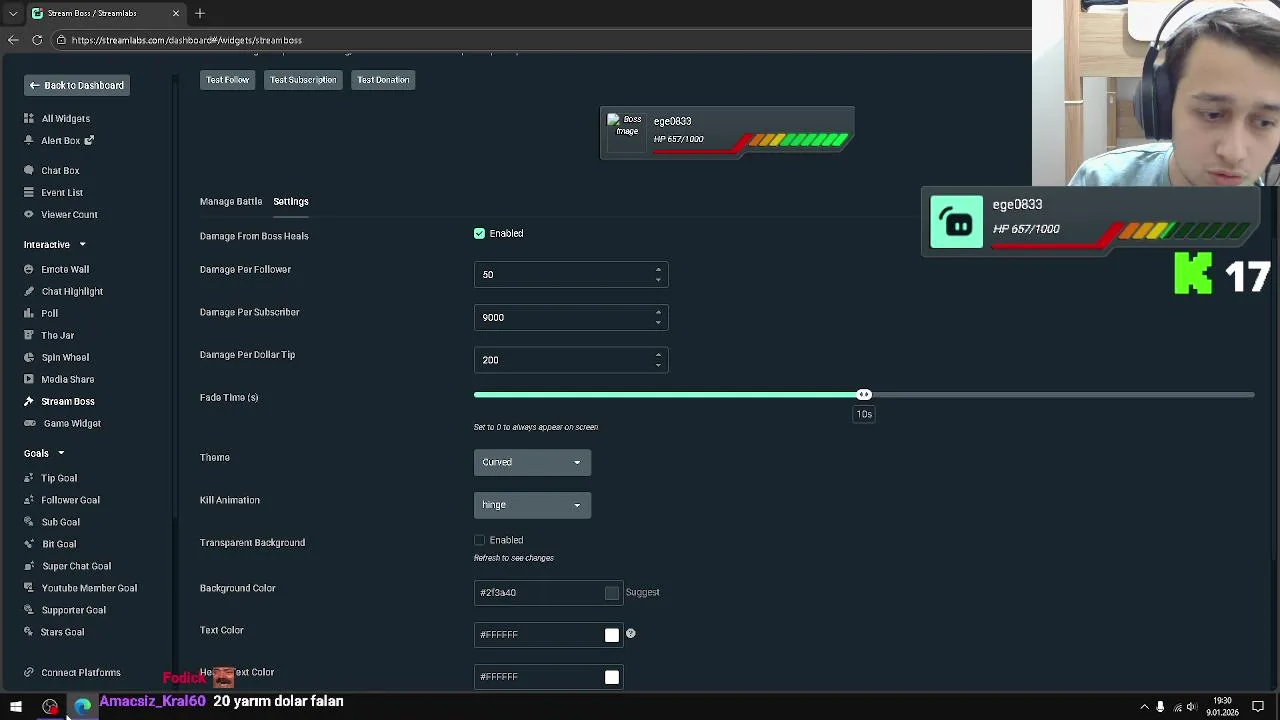Open a new browser tab
The image size is (1280, 720).
200,13
